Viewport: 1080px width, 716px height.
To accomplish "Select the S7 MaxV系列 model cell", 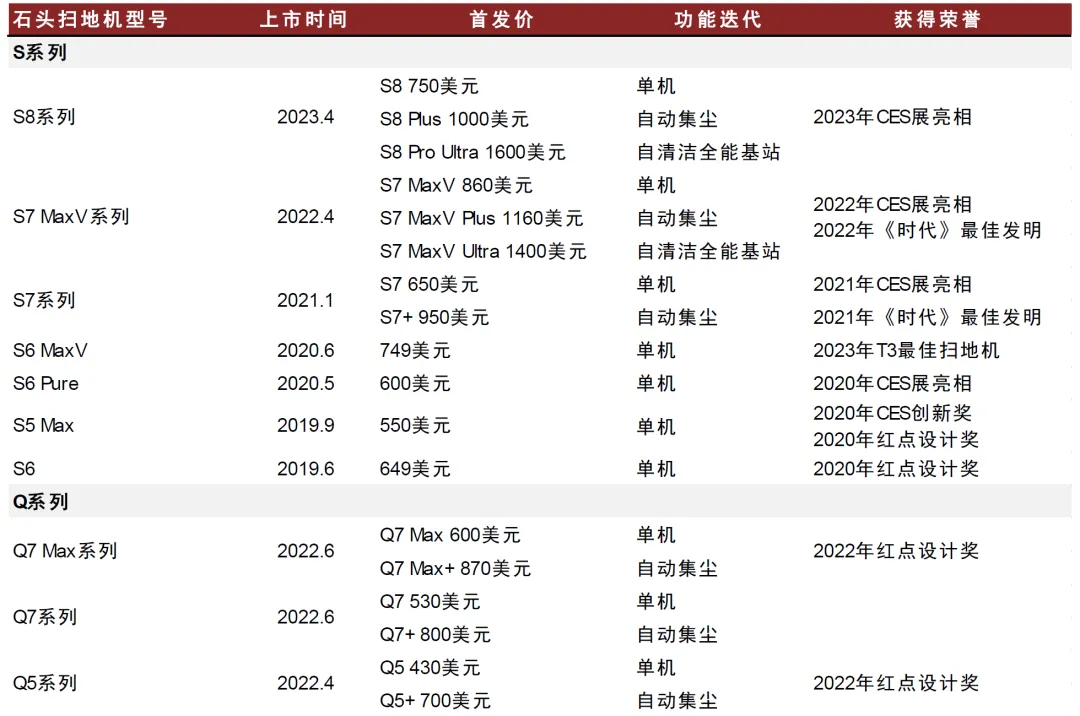I will [71, 217].
